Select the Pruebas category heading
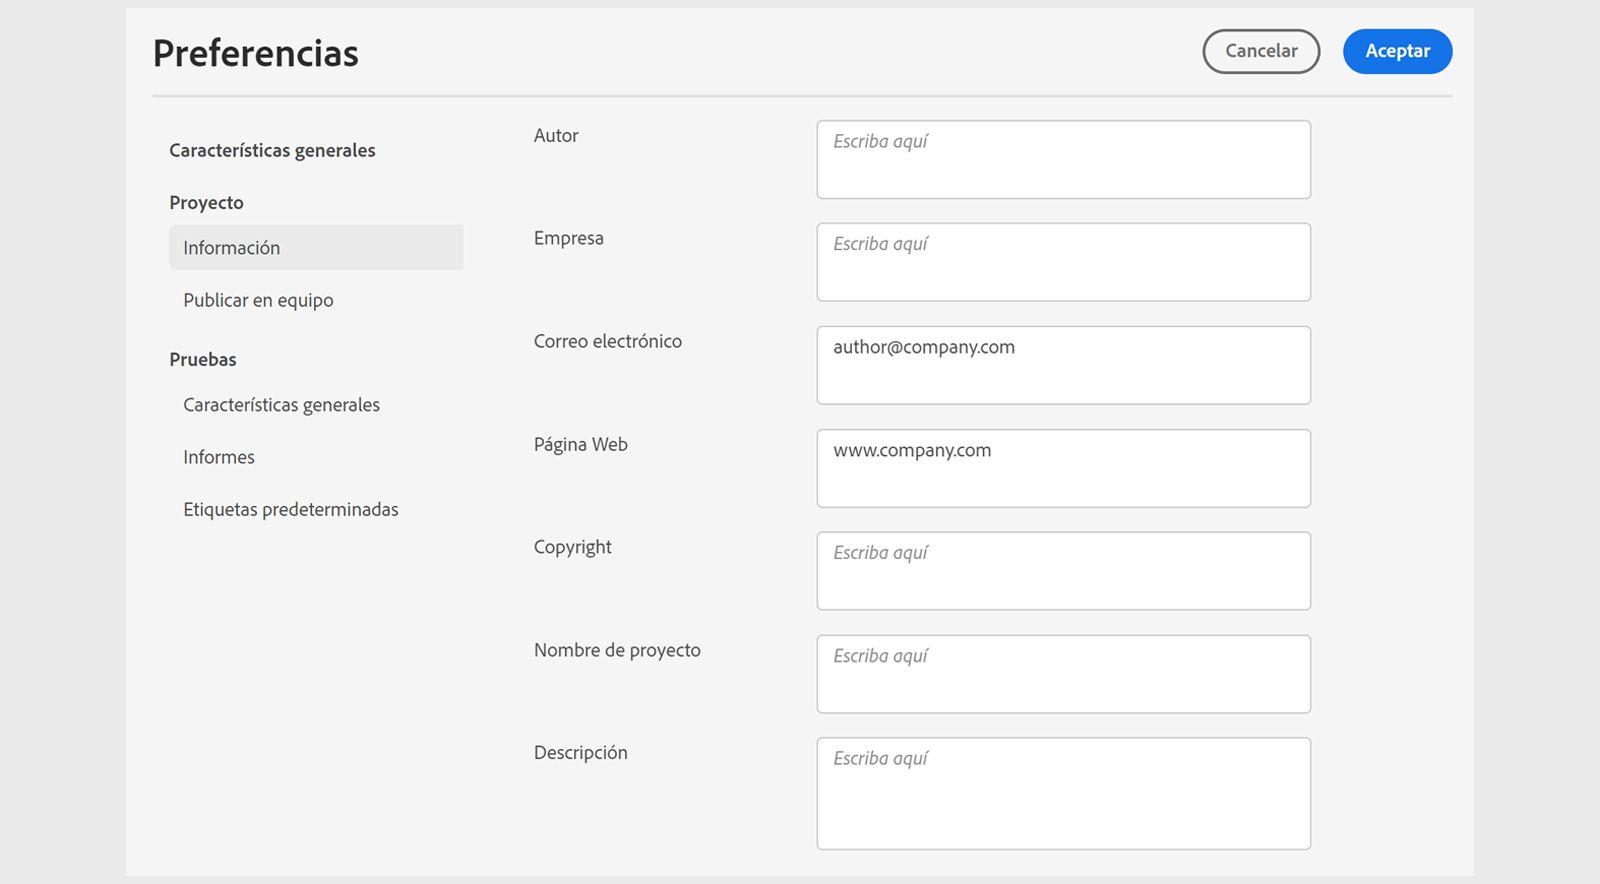Image resolution: width=1600 pixels, height=884 pixels. click(203, 359)
